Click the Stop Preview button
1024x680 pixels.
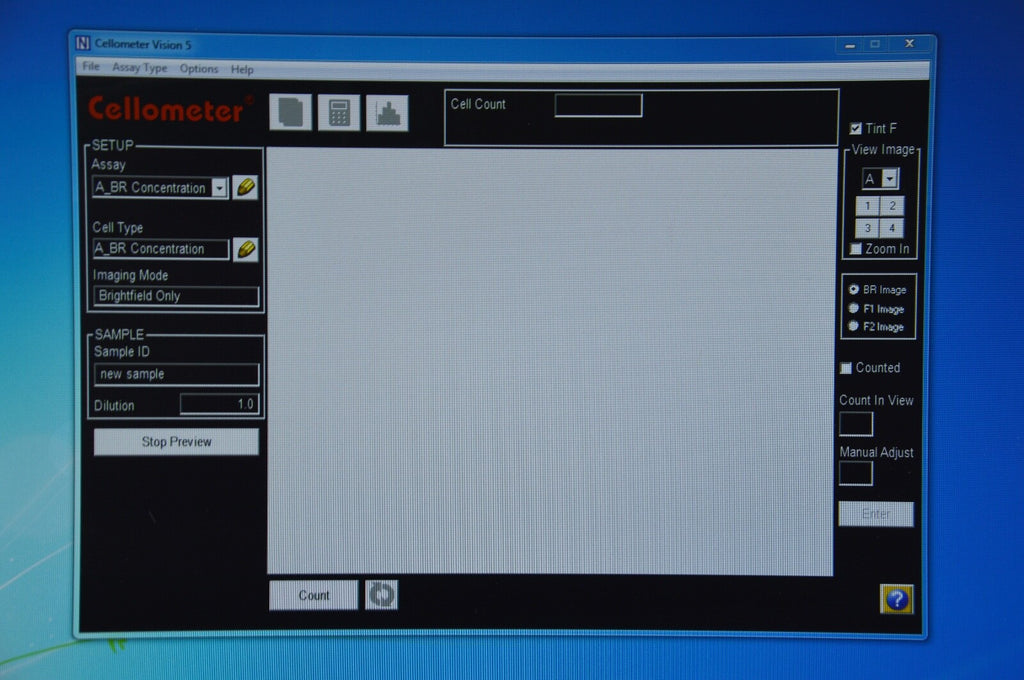(x=176, y=442)
